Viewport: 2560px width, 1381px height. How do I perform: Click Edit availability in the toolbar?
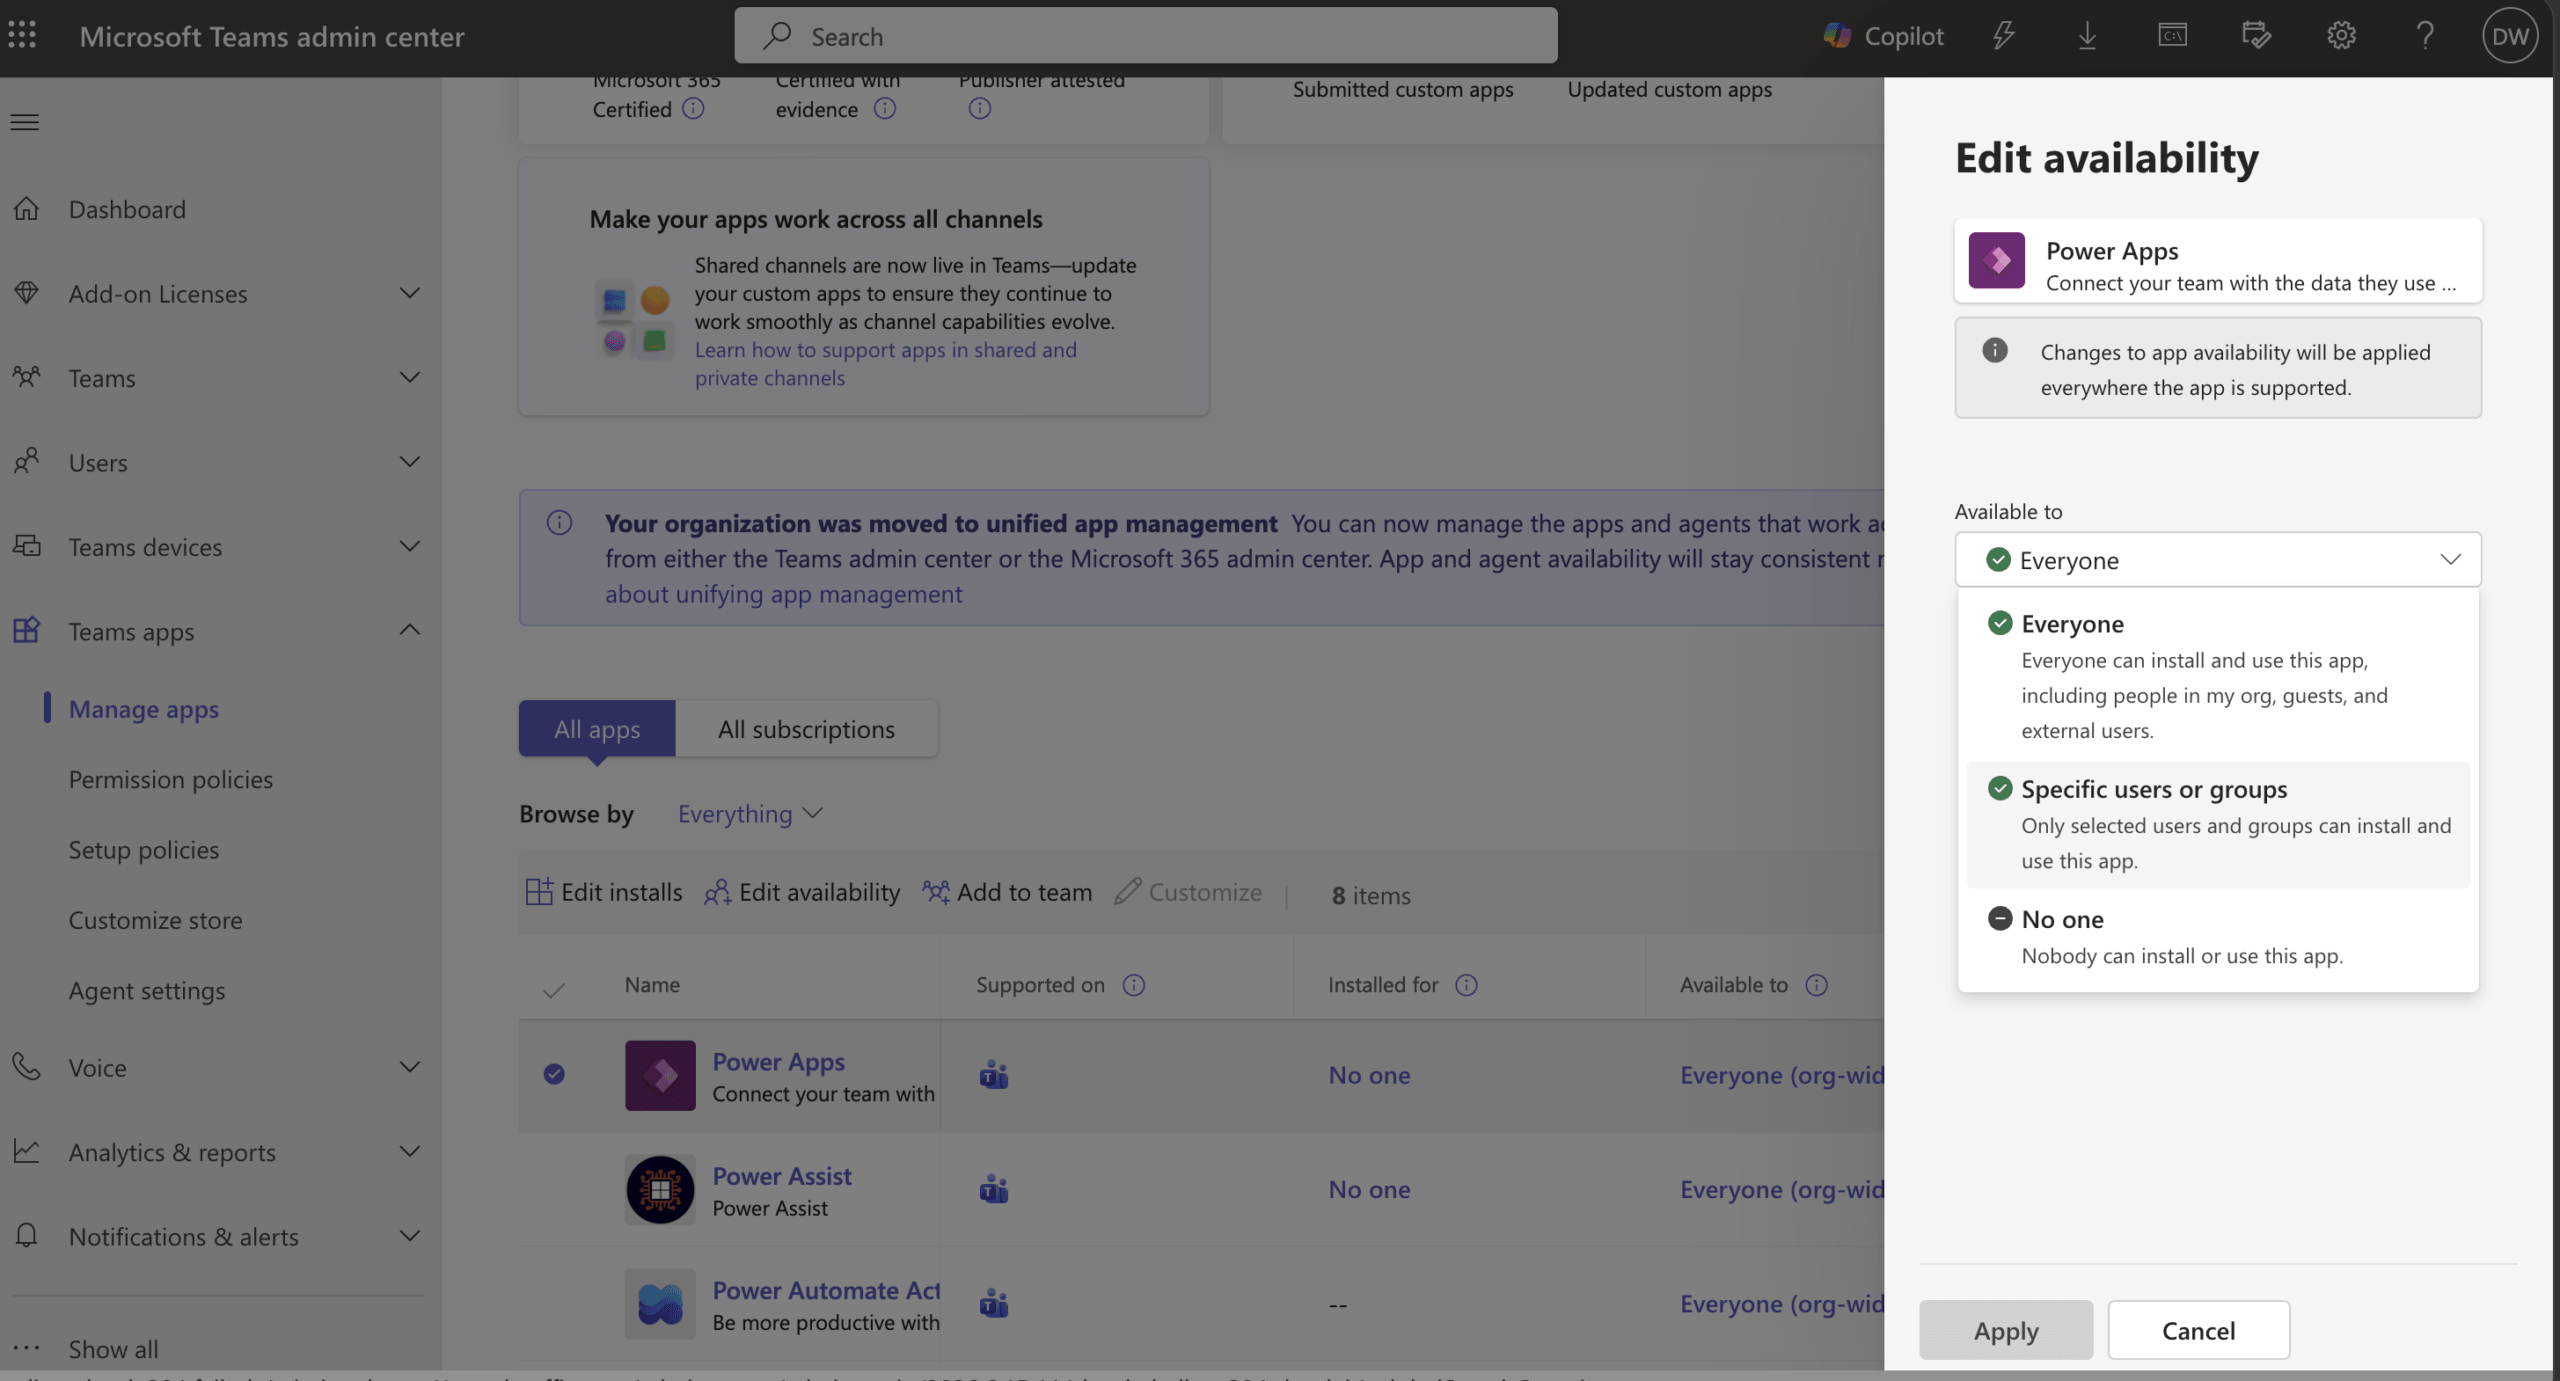(x=802, y=892)
